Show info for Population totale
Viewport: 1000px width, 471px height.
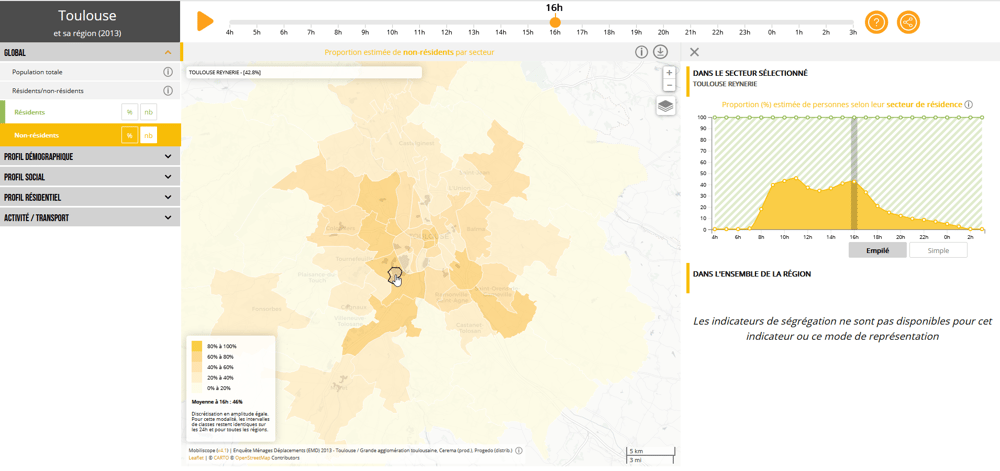168,72
